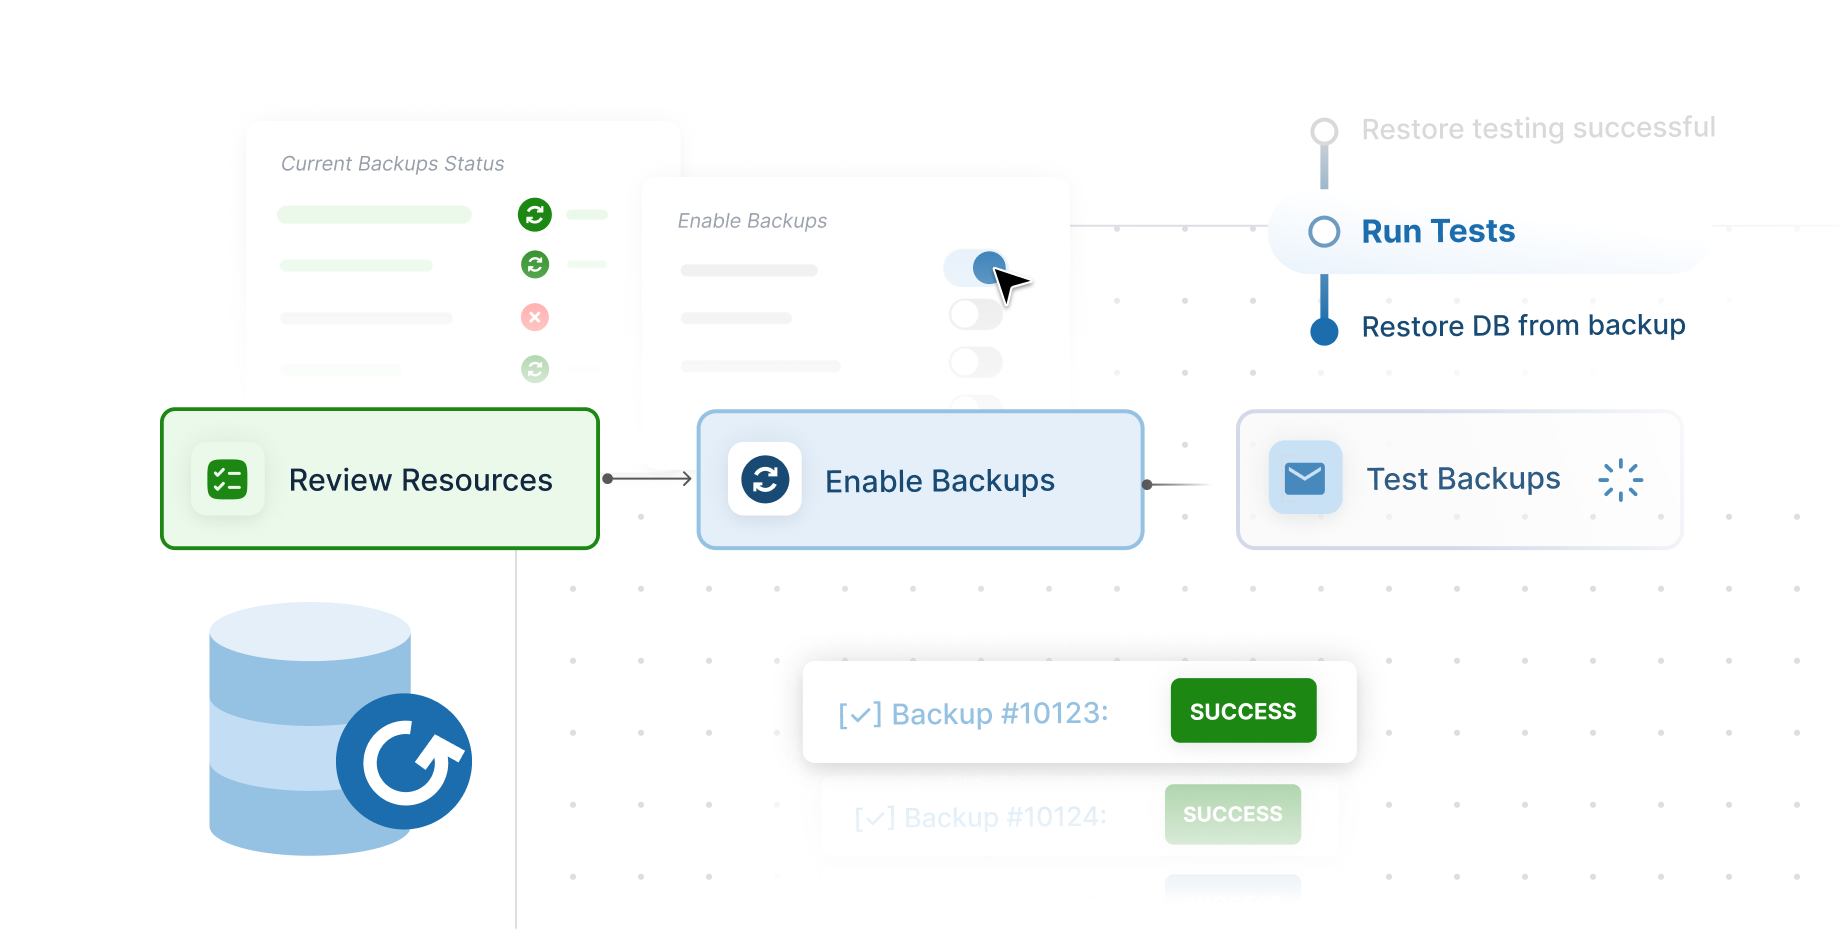Click the mail icon in Test Backups card
Viewport: 1840px width, 929px height.
point(1305,478)
